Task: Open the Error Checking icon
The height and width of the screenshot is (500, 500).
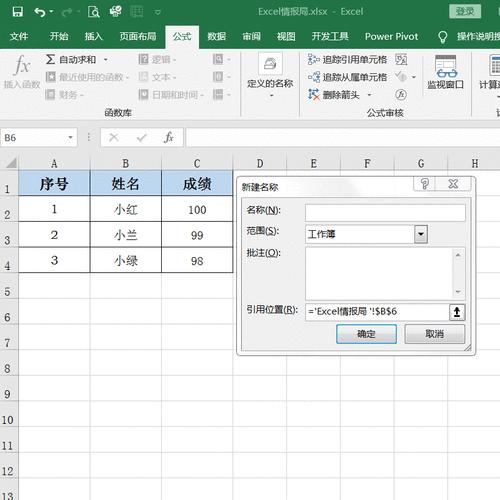Action: pyautogui.click(x=401, y=77)
